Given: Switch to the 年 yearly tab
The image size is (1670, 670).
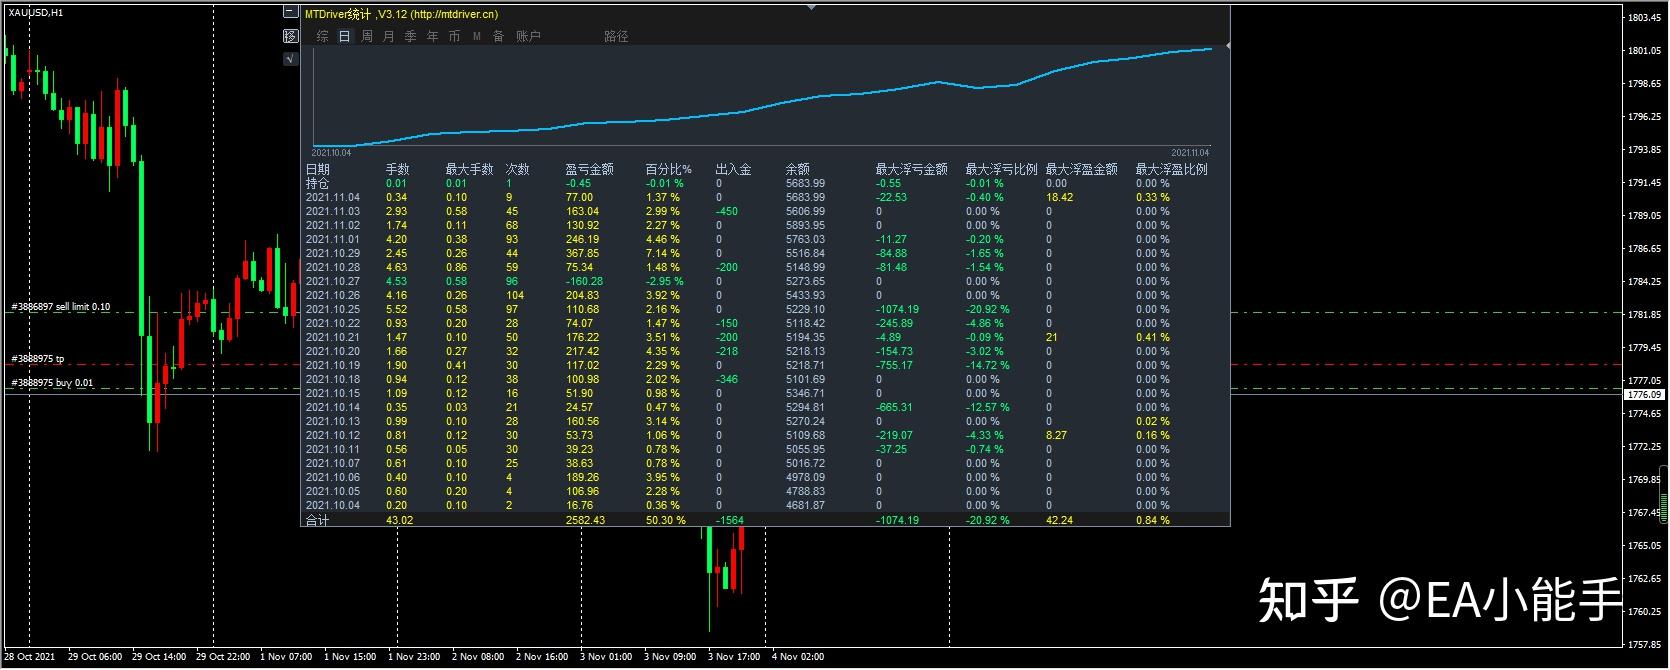Looking at the screenshot, I should (x=432, y=36).
